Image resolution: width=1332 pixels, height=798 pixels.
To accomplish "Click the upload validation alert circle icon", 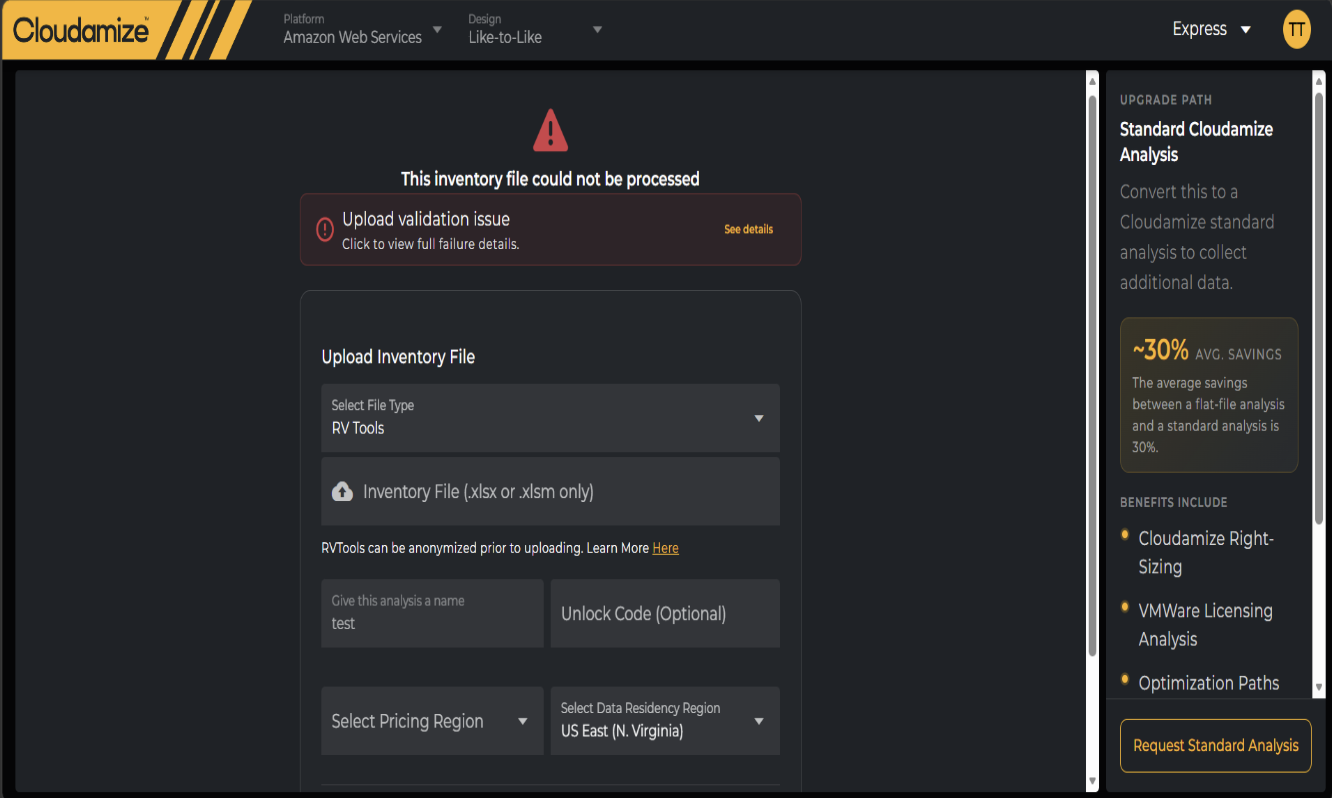I will point(325,230).
